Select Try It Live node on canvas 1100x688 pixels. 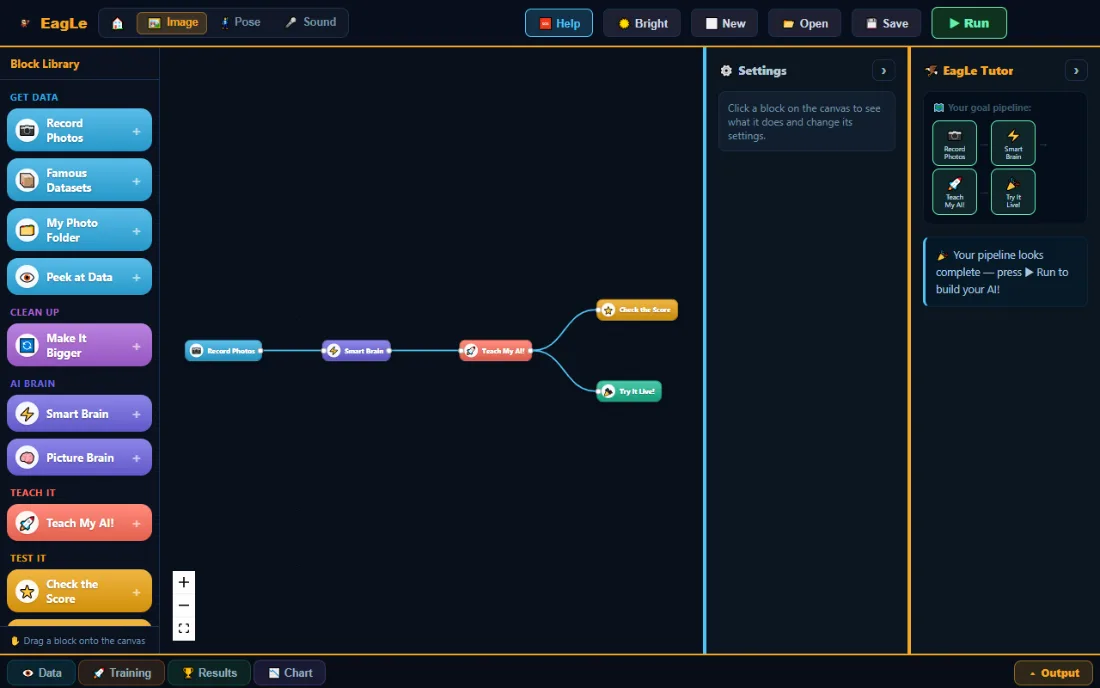coord(629,391)
